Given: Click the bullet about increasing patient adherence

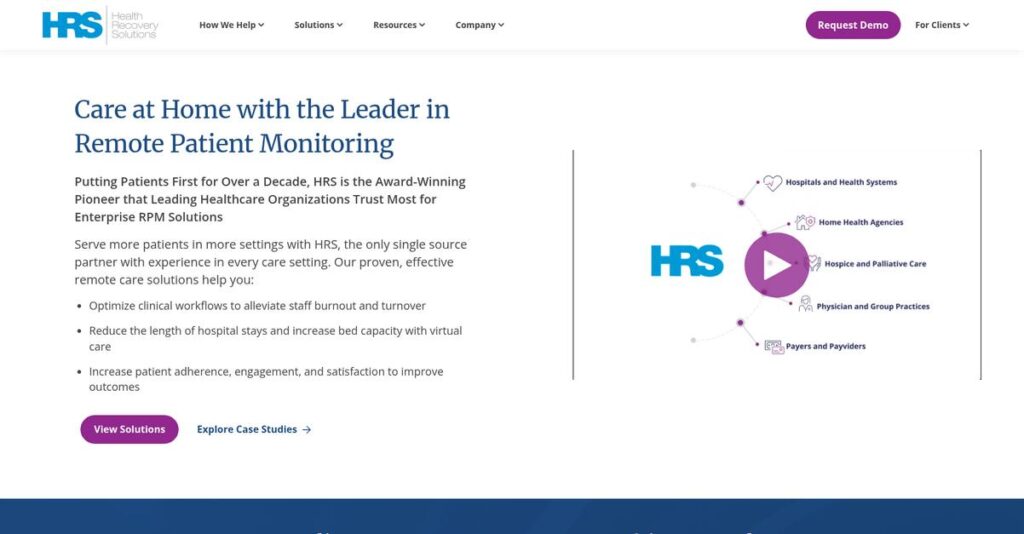Looking at the screenshot, I should click(x=266, y=379).
